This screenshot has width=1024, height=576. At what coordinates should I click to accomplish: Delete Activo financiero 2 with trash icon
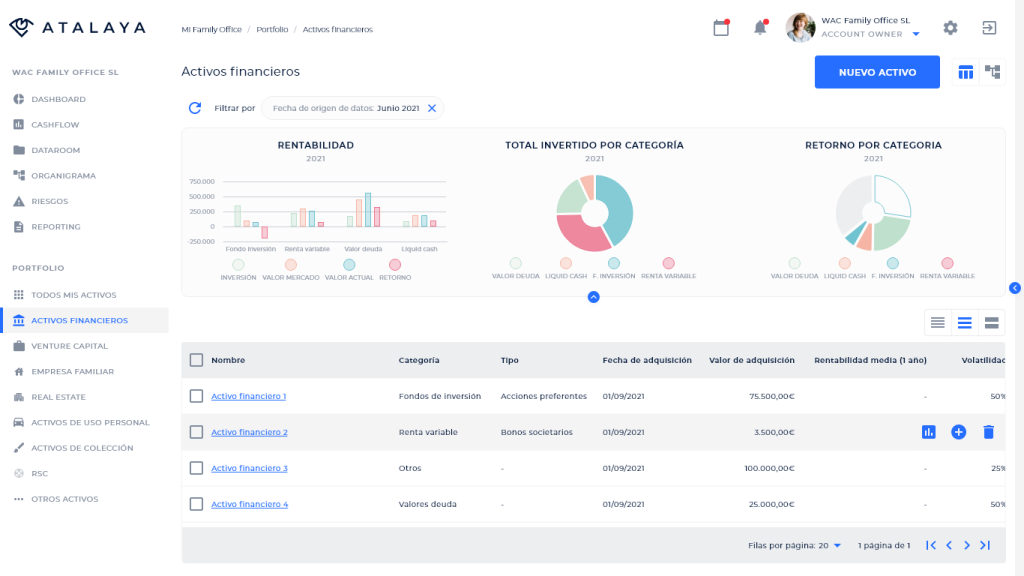click(x=988, y=432)
